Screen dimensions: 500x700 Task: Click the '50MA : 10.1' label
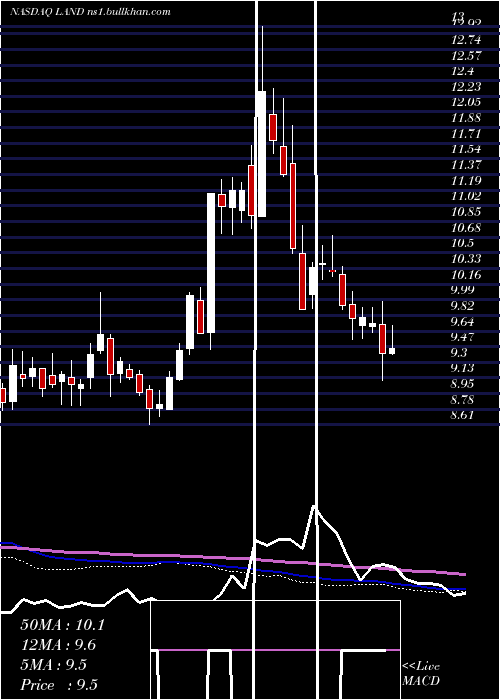(62, 625)
